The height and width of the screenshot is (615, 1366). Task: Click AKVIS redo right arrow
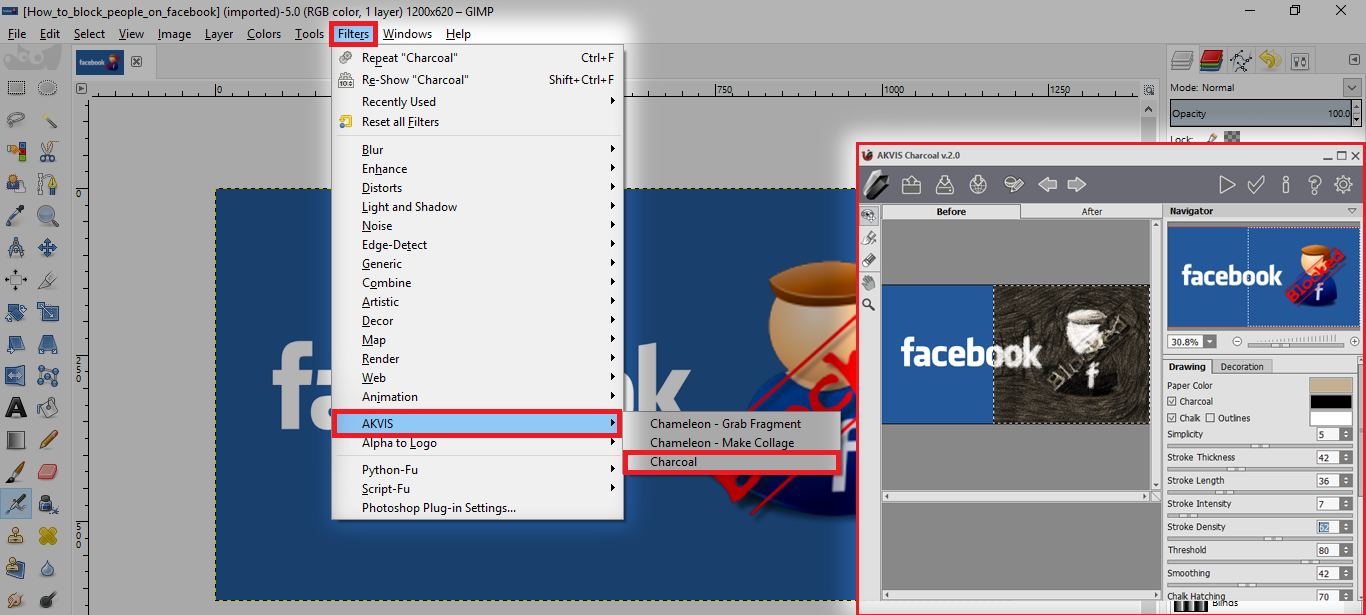1077,184
